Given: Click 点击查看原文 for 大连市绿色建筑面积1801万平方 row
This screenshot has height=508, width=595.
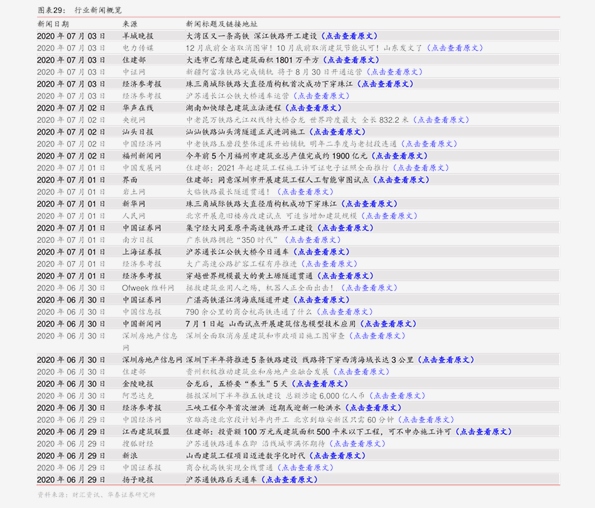Looking at the screenshot, I should pos(351,60).
